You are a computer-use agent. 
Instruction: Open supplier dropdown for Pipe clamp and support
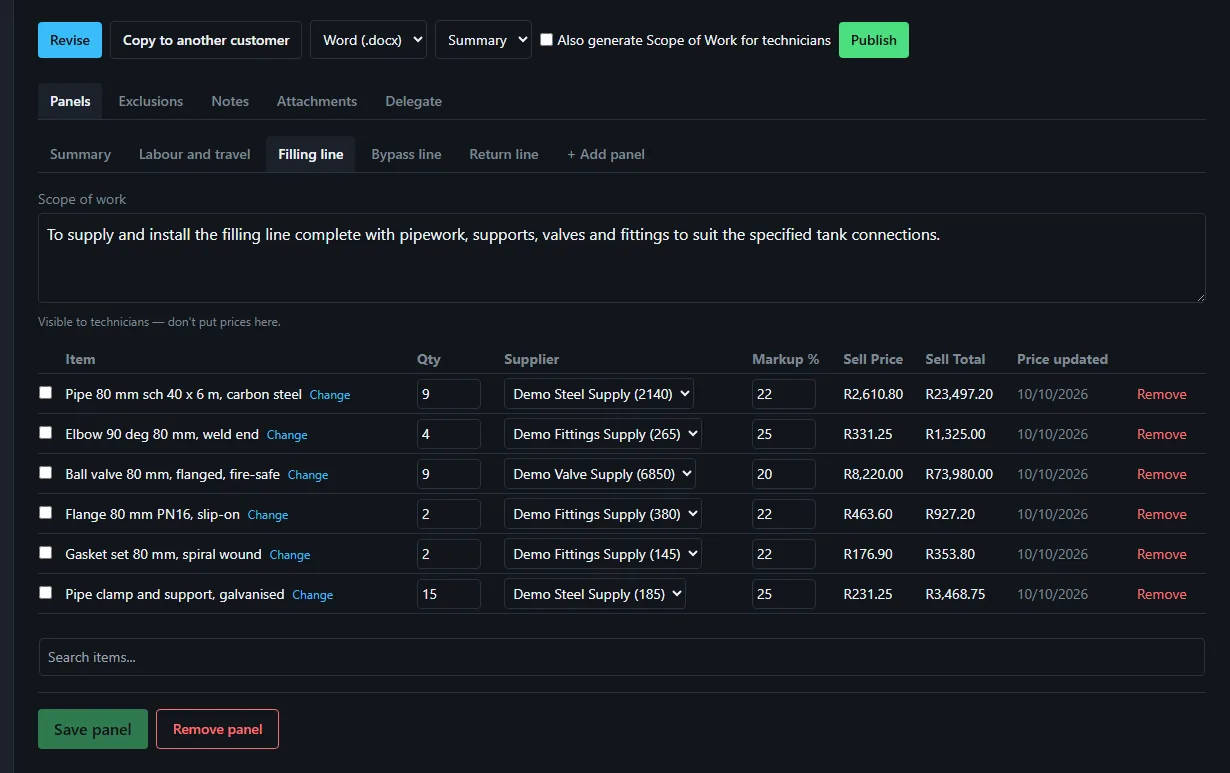click(x=595, y=594)
